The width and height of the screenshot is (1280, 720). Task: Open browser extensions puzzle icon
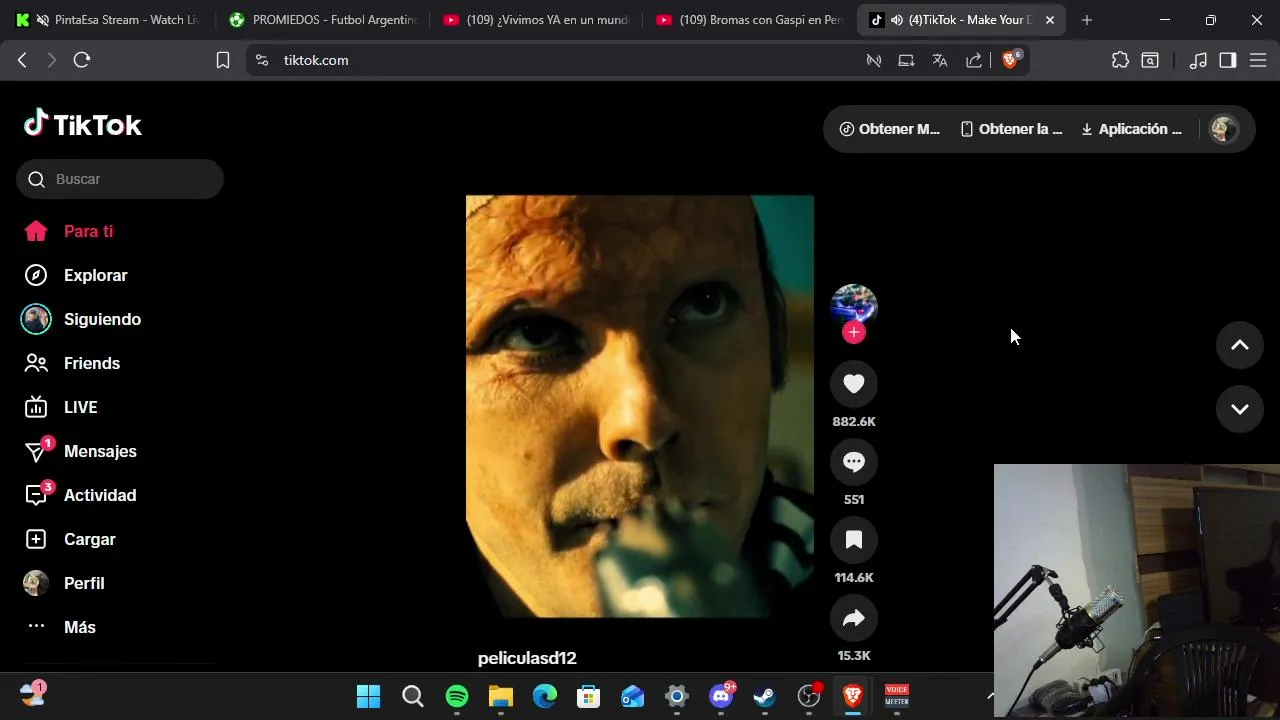1120,60
